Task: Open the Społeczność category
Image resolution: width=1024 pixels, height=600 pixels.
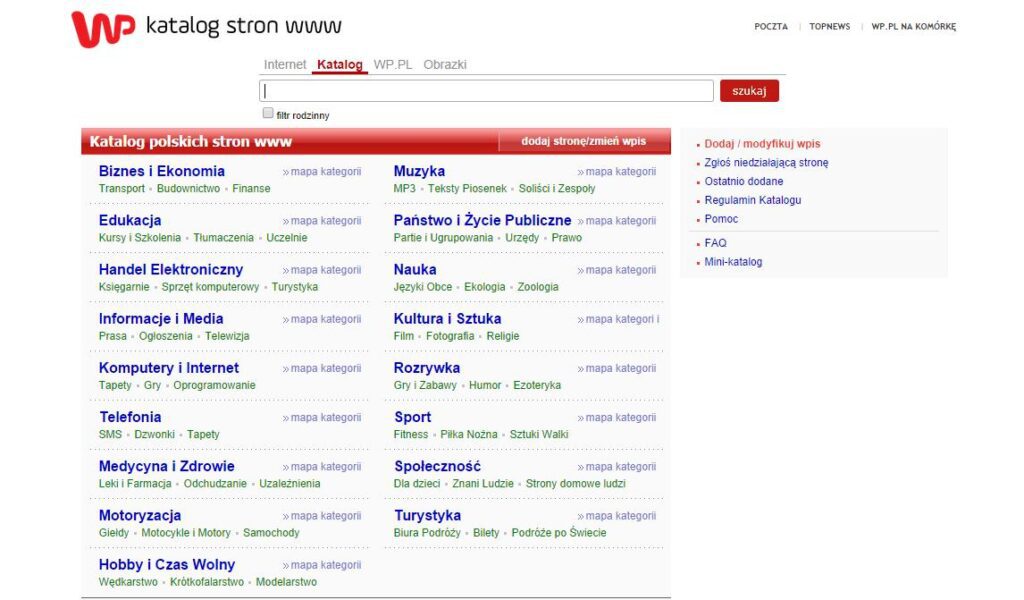Action: (x=438, y=466)
